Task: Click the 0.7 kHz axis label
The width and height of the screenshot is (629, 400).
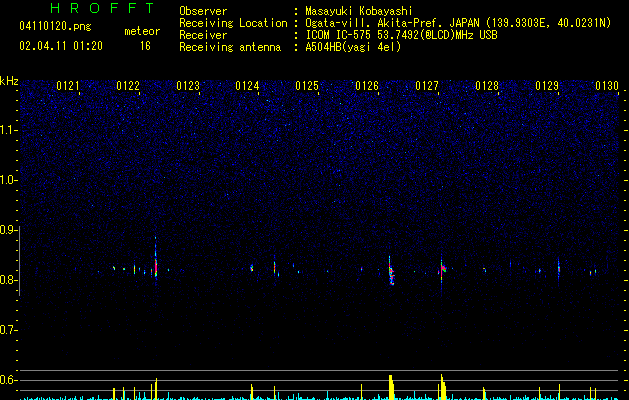Action: pos(8,330)
